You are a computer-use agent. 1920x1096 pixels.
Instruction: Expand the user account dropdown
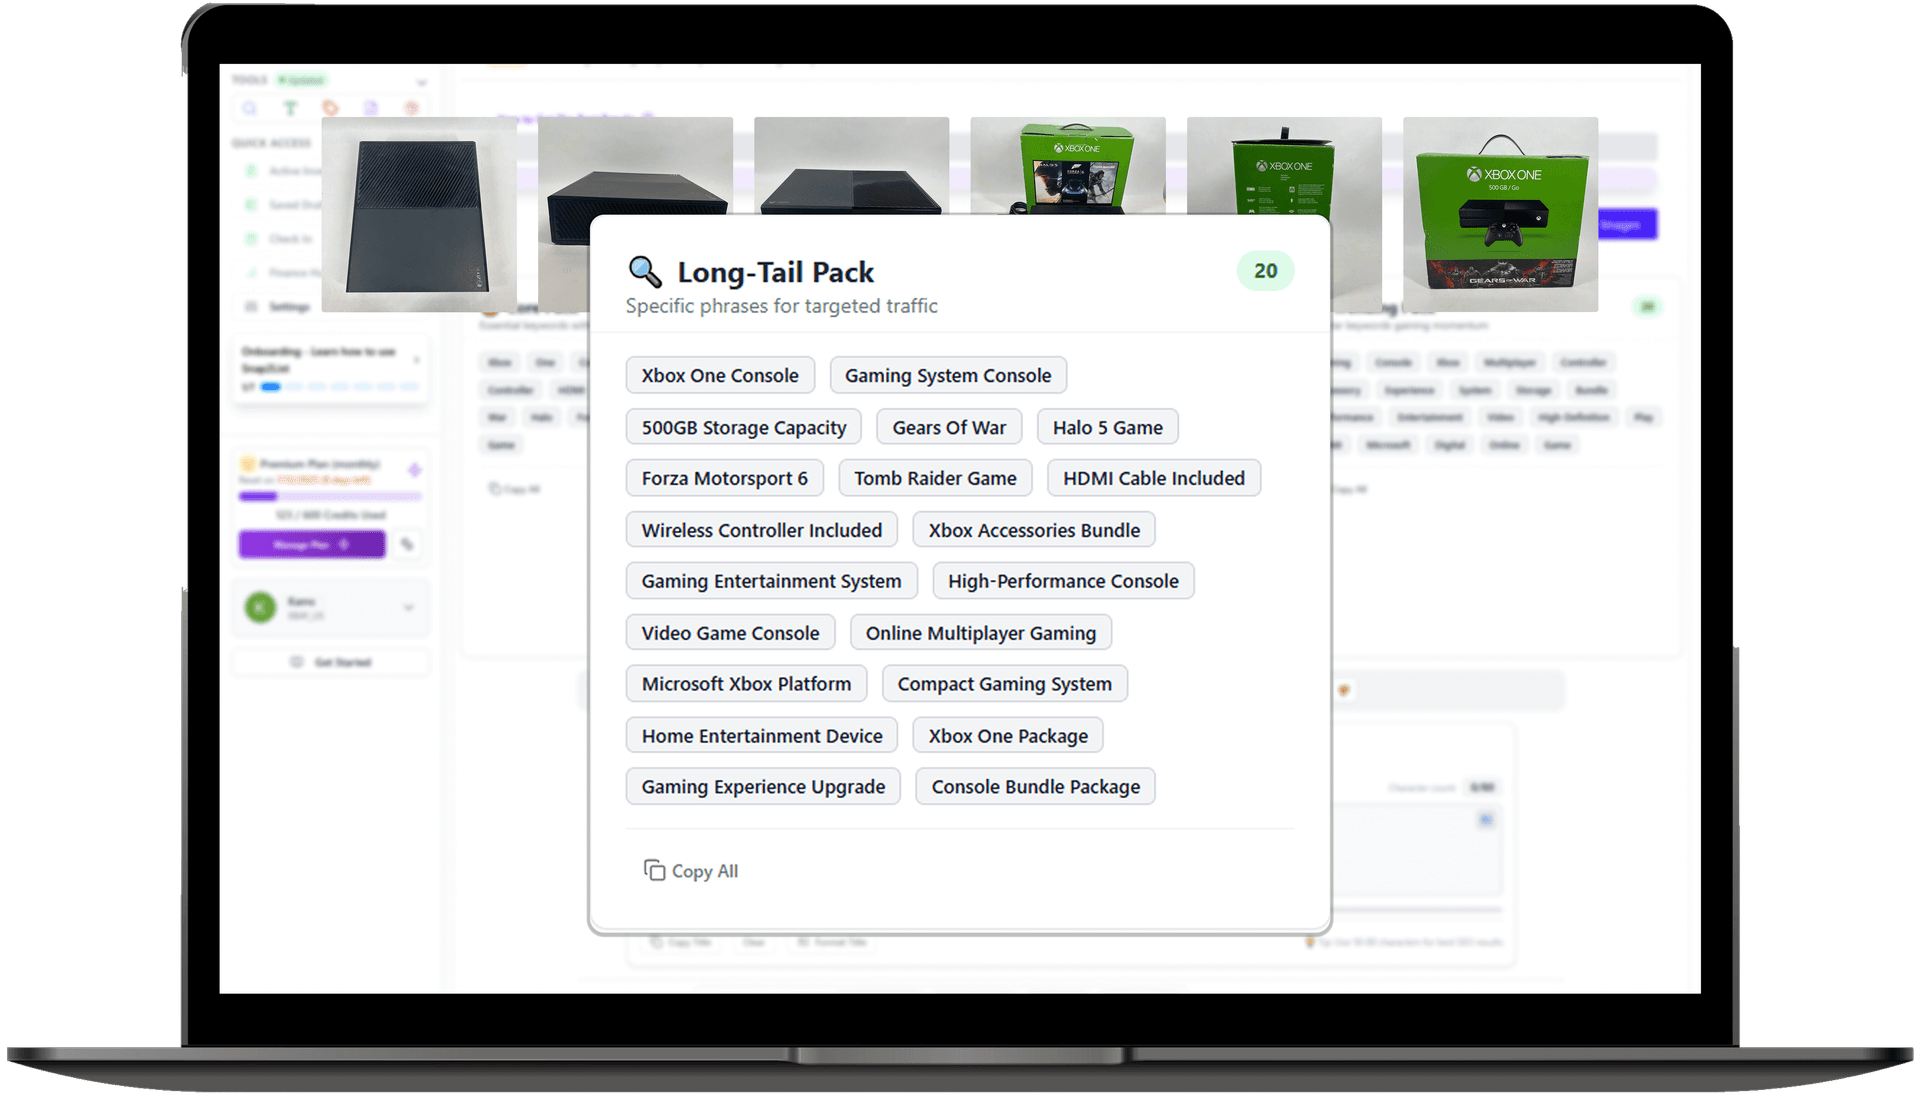point(408,607)
